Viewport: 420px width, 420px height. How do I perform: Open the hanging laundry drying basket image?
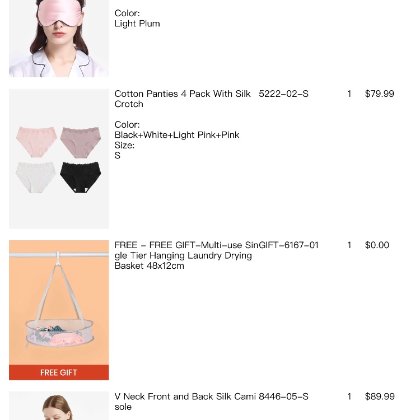point(59,310)
